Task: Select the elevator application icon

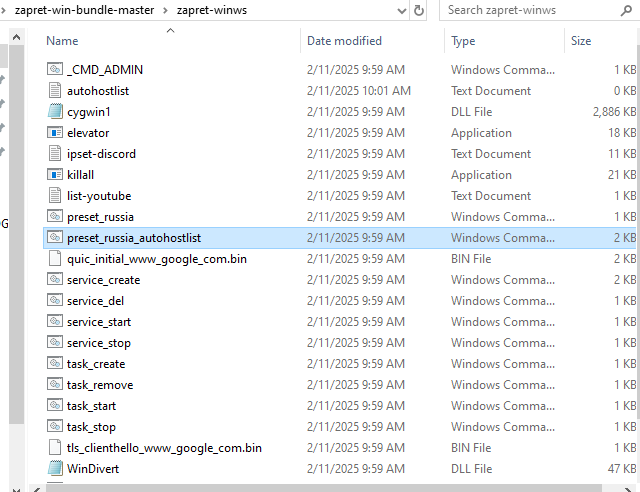Action: point(55,132)
